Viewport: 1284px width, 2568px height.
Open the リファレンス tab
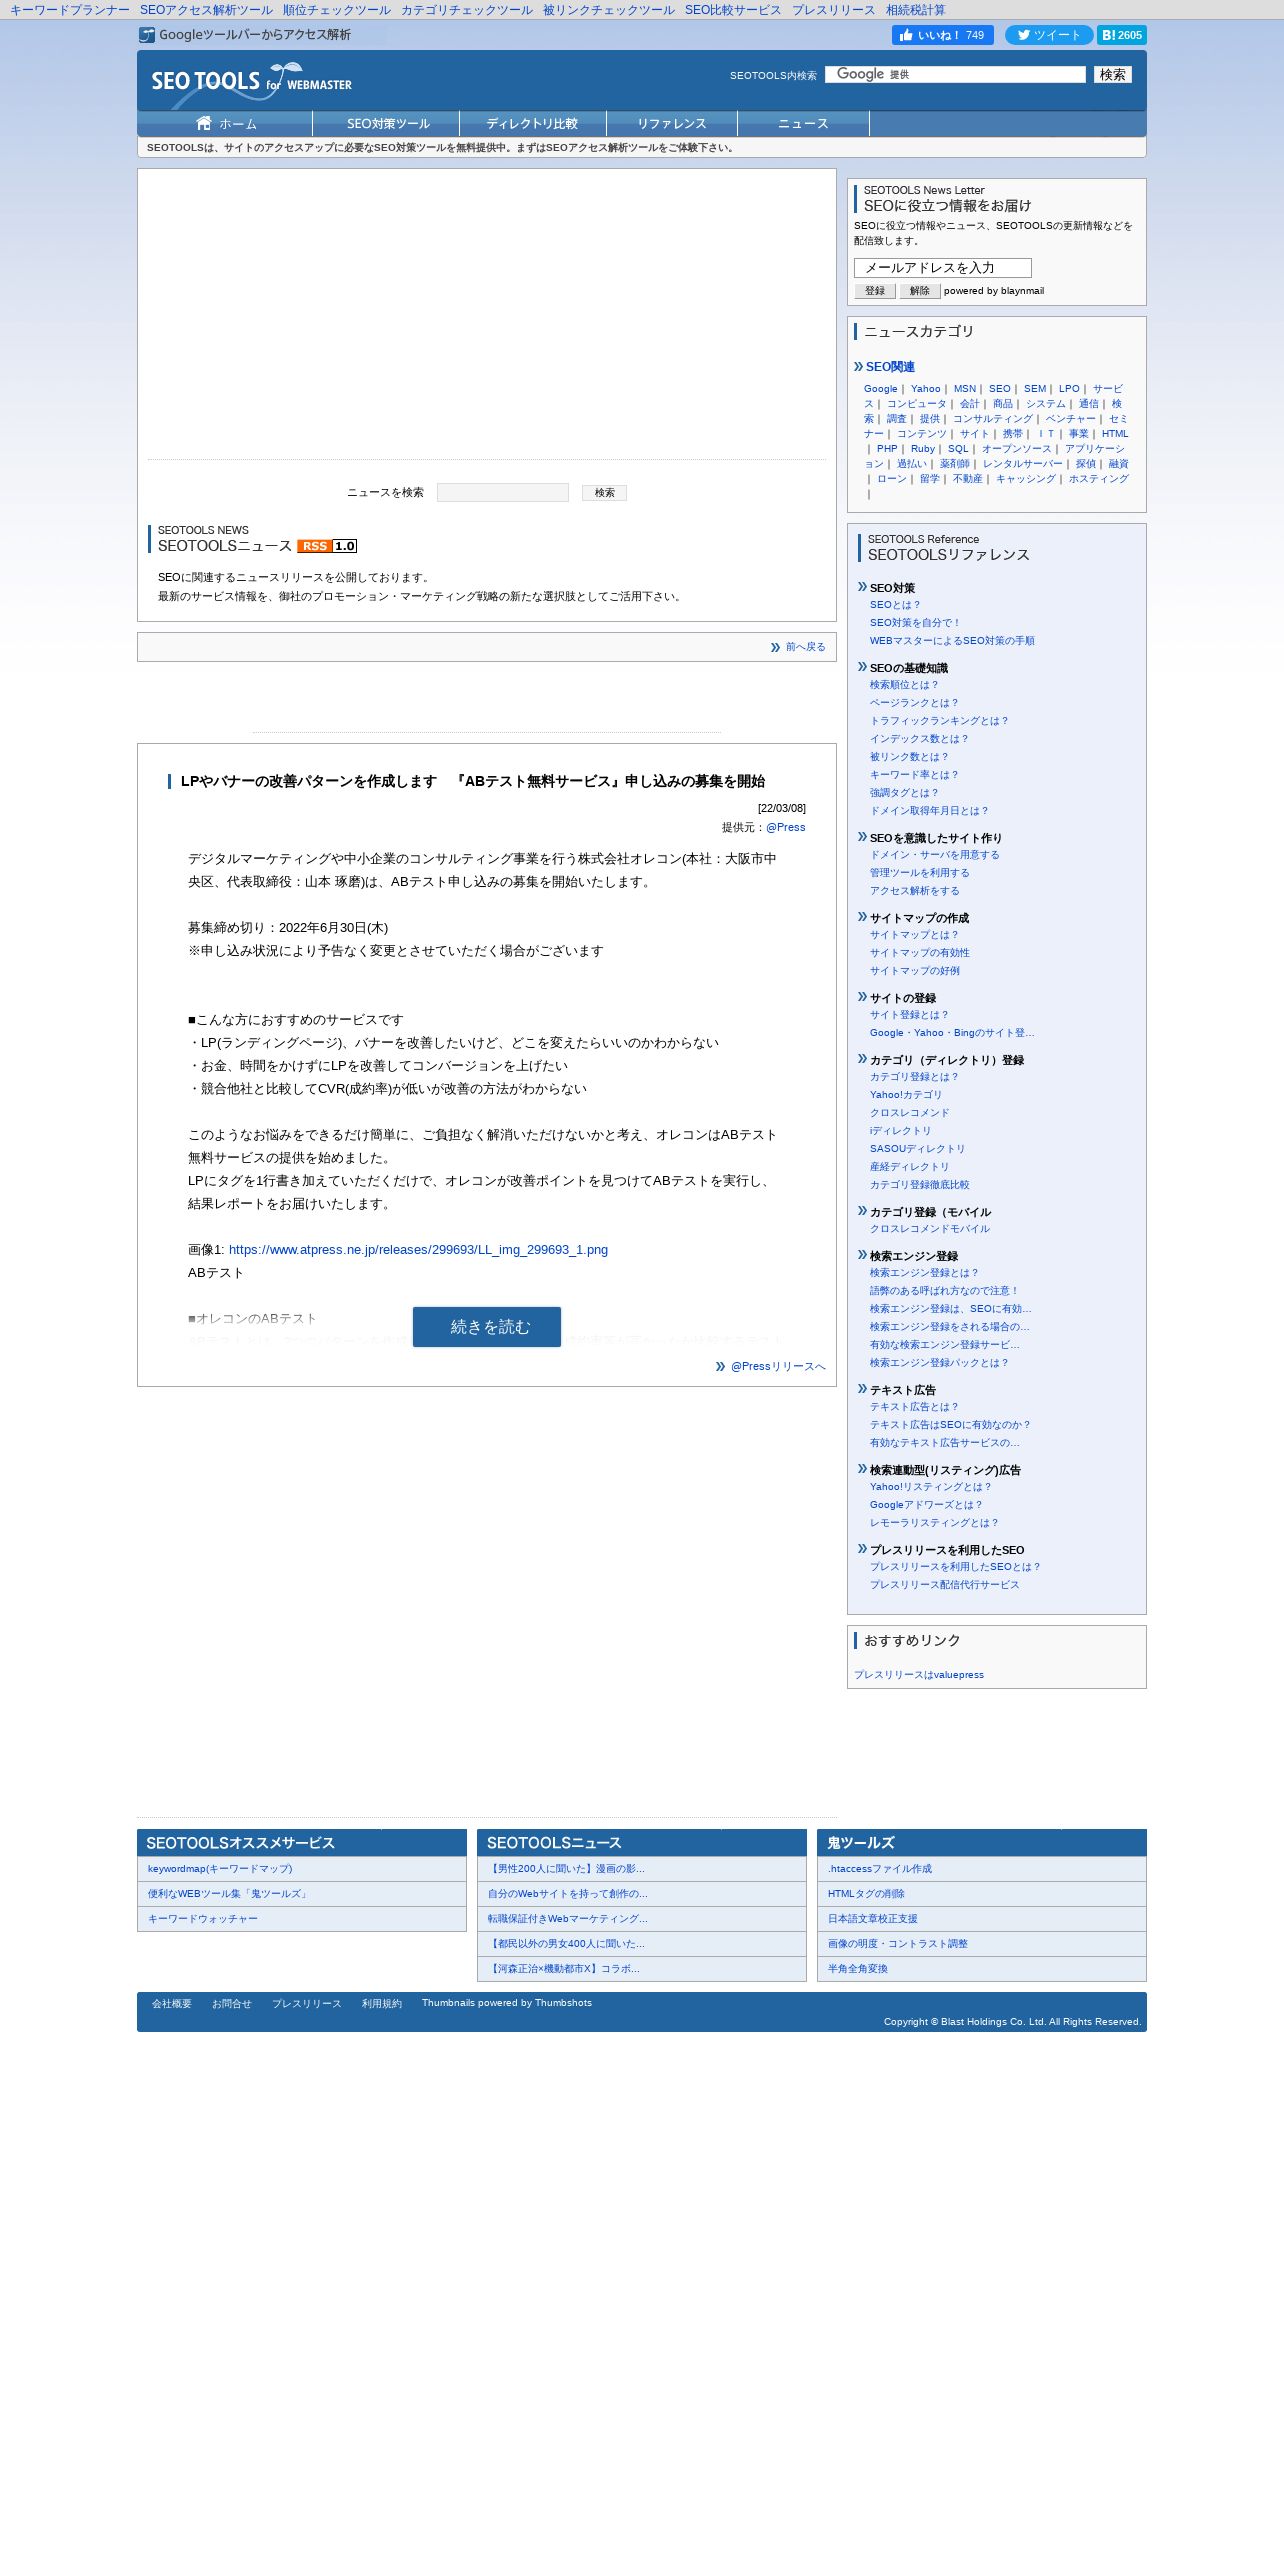(672, 123)
